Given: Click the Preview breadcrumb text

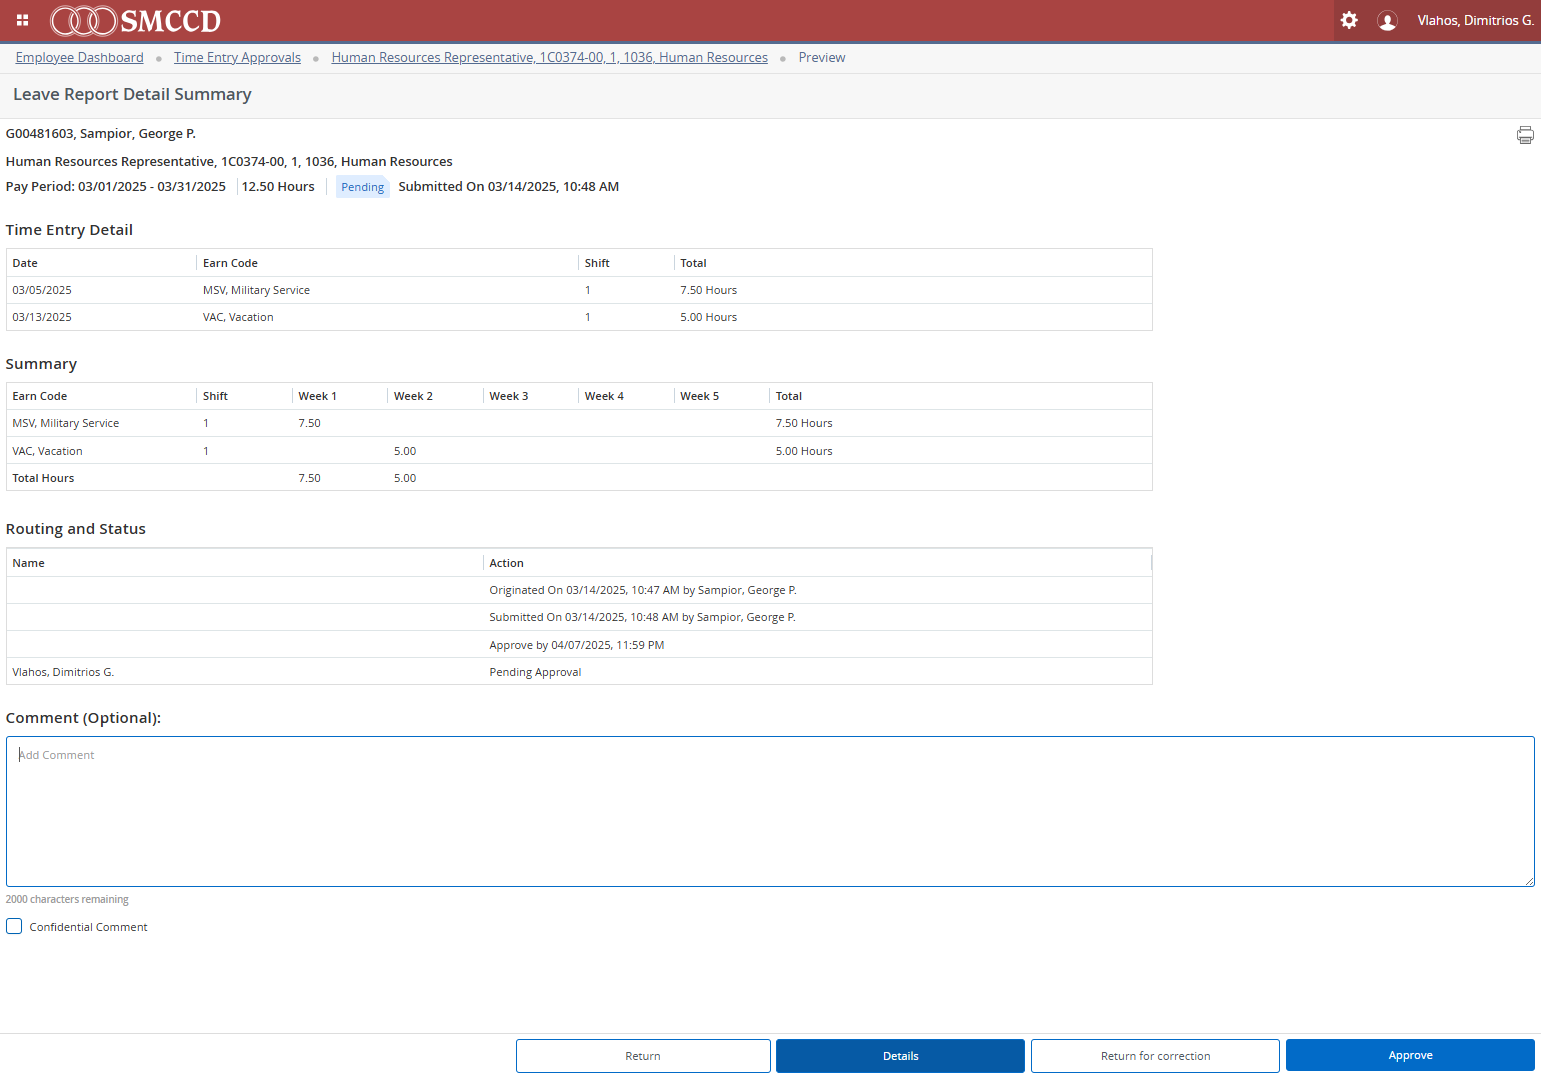Looking at the screenshot, I should (x=822, y=57).
